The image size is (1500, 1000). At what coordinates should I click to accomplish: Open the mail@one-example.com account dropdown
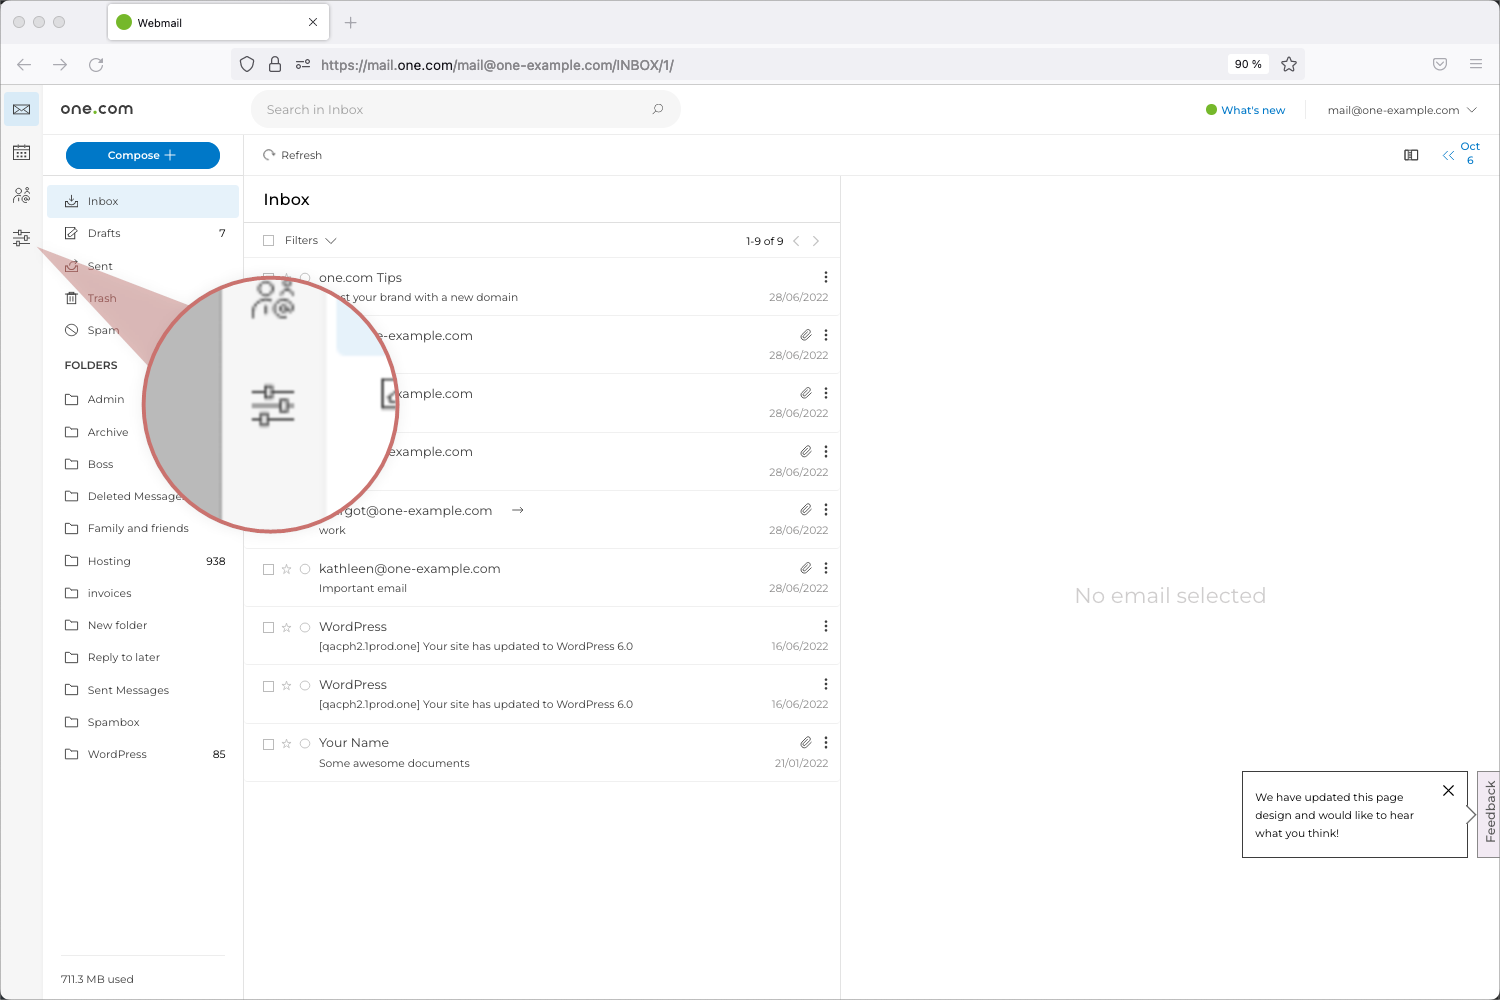(x=1401, y=110)
